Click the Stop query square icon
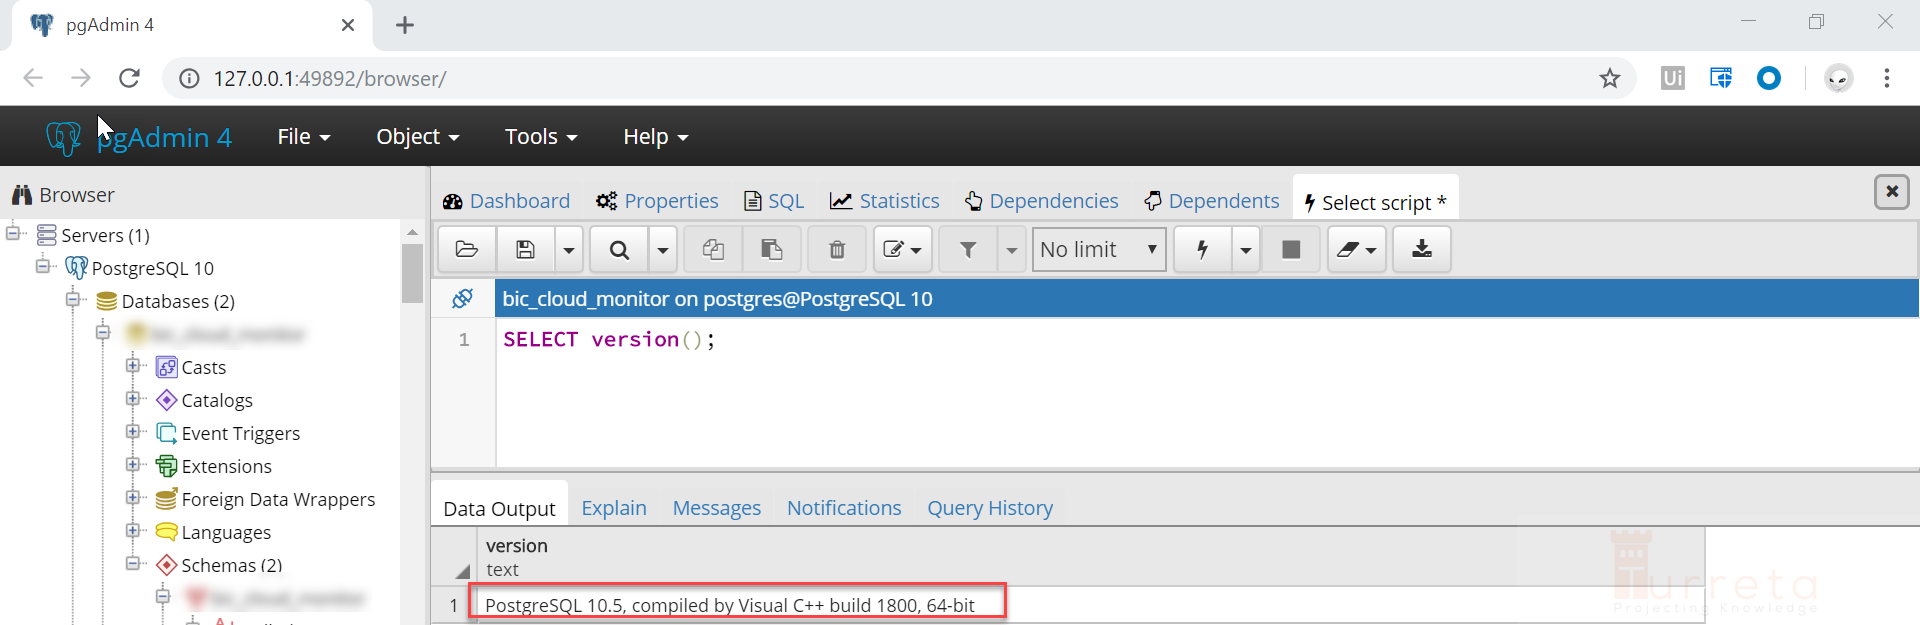1920x625 pixels. click(1291, 249)
